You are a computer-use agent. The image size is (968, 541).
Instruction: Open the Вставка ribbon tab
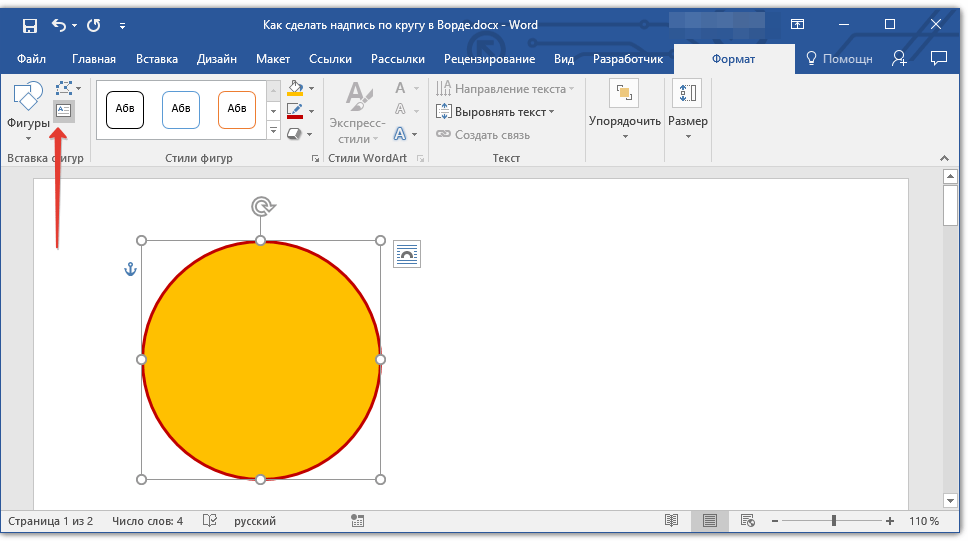coord(157,59)
